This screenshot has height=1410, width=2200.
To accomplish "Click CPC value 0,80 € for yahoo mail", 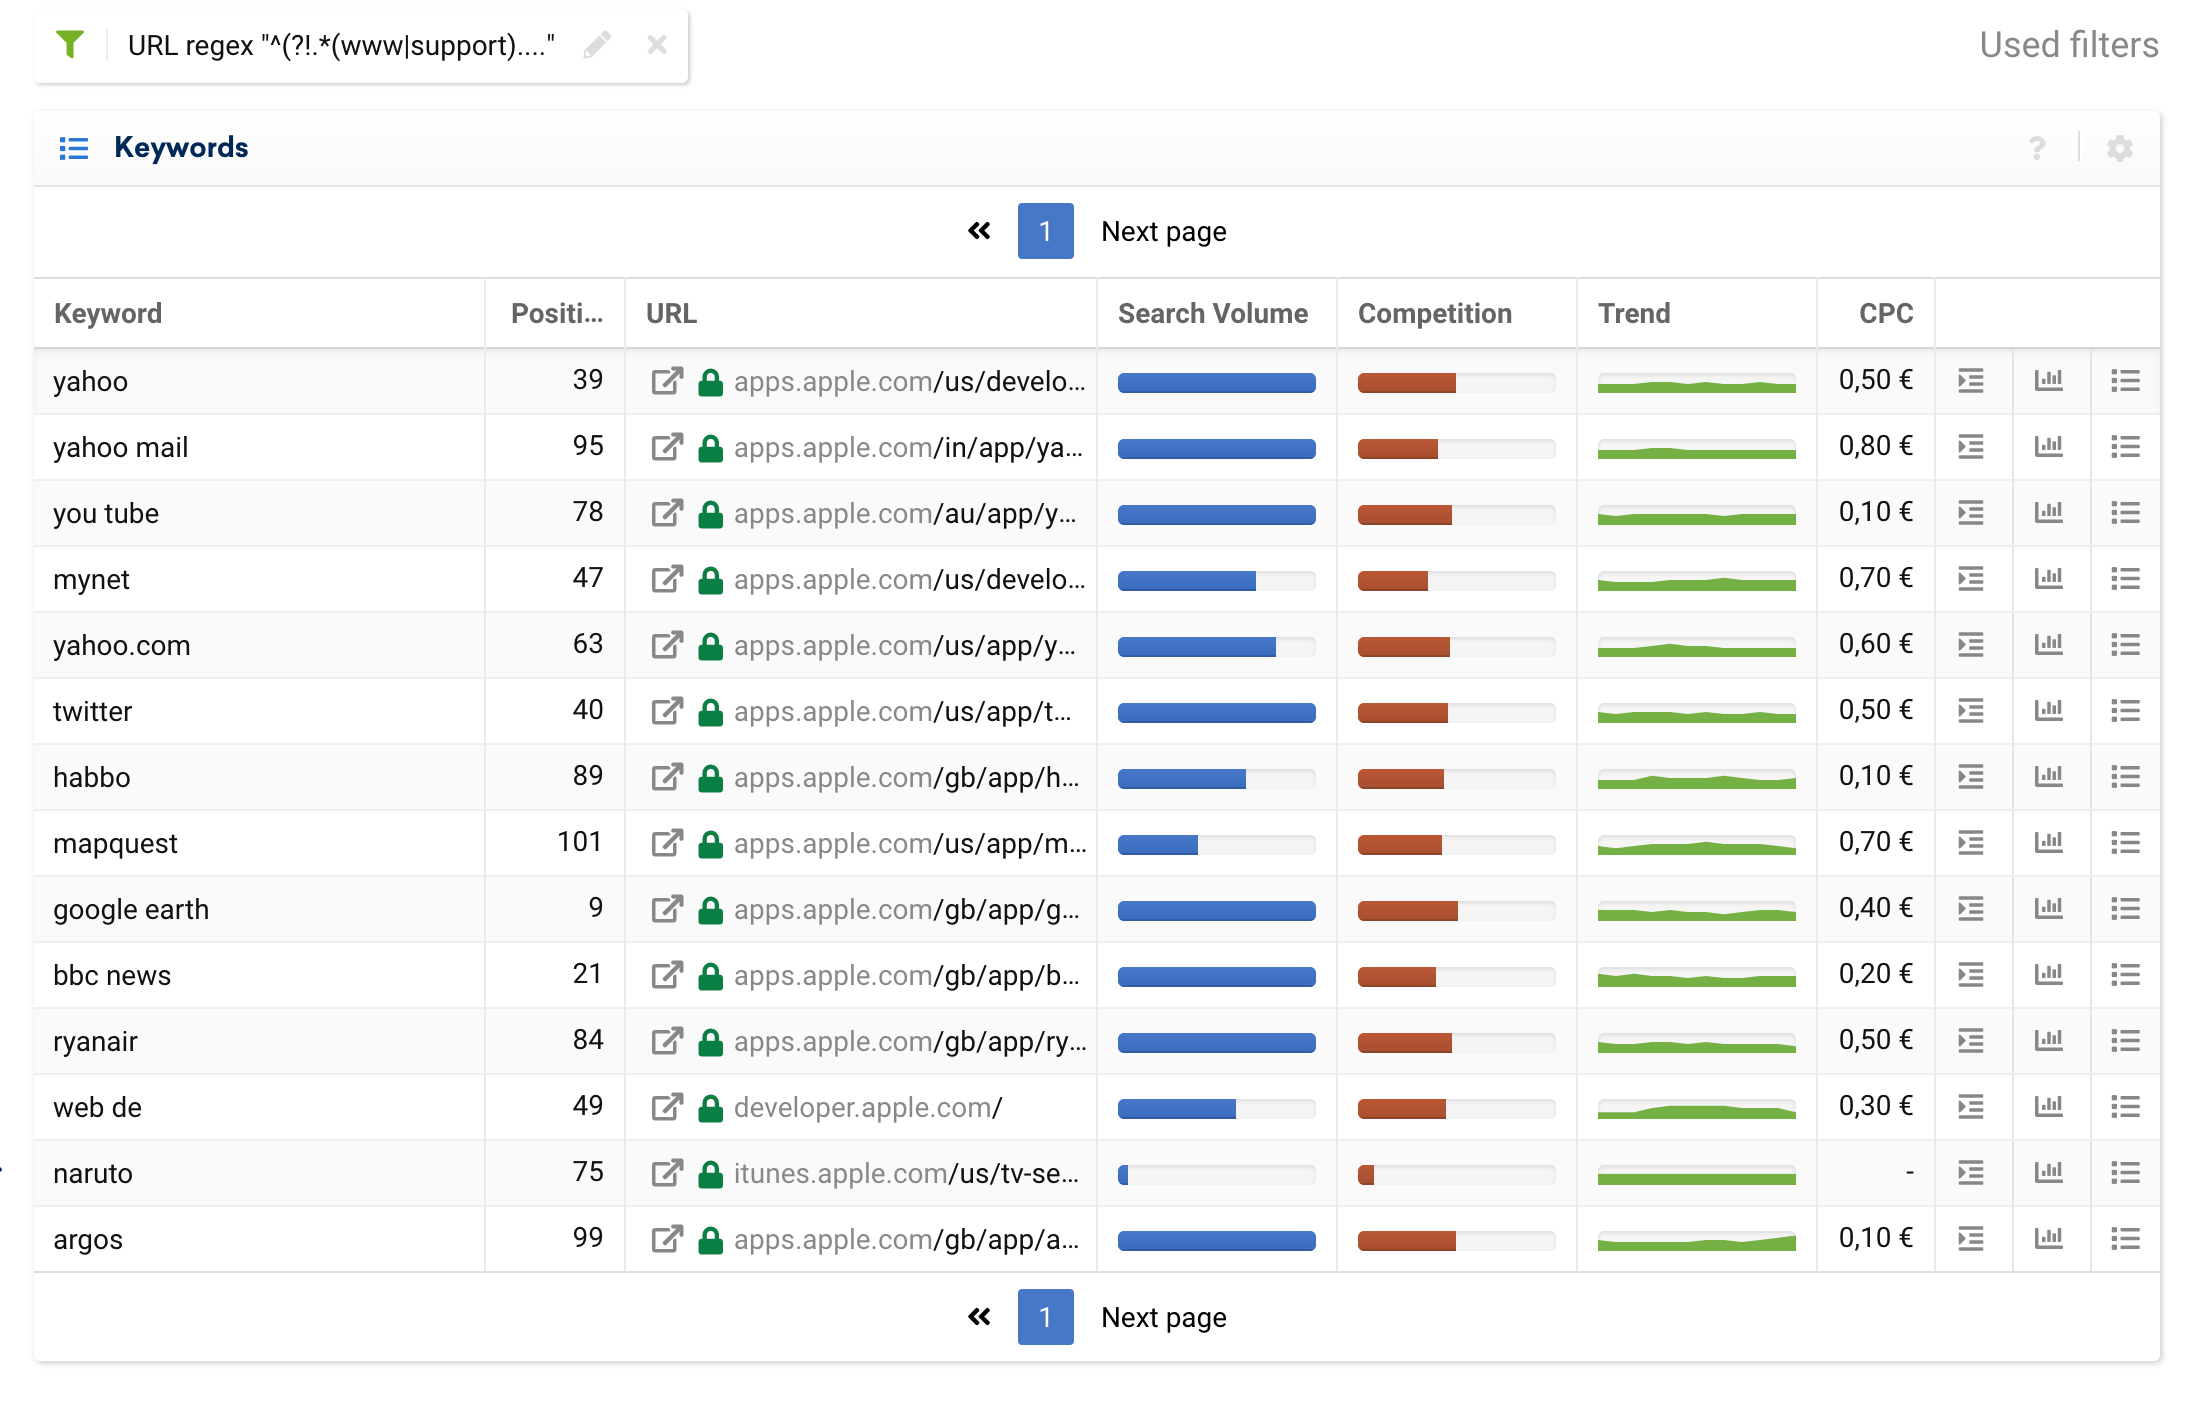I will [x=1876, y=446].
